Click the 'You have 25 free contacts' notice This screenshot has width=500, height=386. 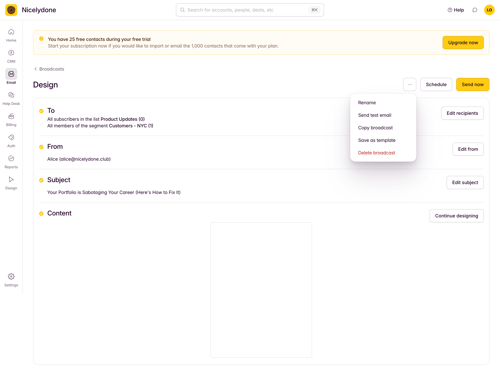click(x=99, y=39)
